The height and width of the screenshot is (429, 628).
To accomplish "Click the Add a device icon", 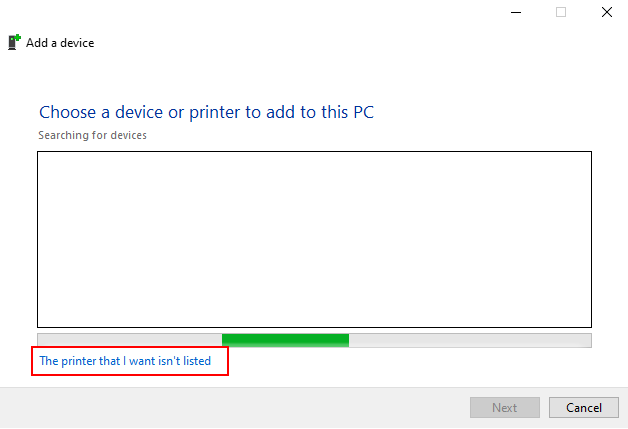I will click(14, 42).
